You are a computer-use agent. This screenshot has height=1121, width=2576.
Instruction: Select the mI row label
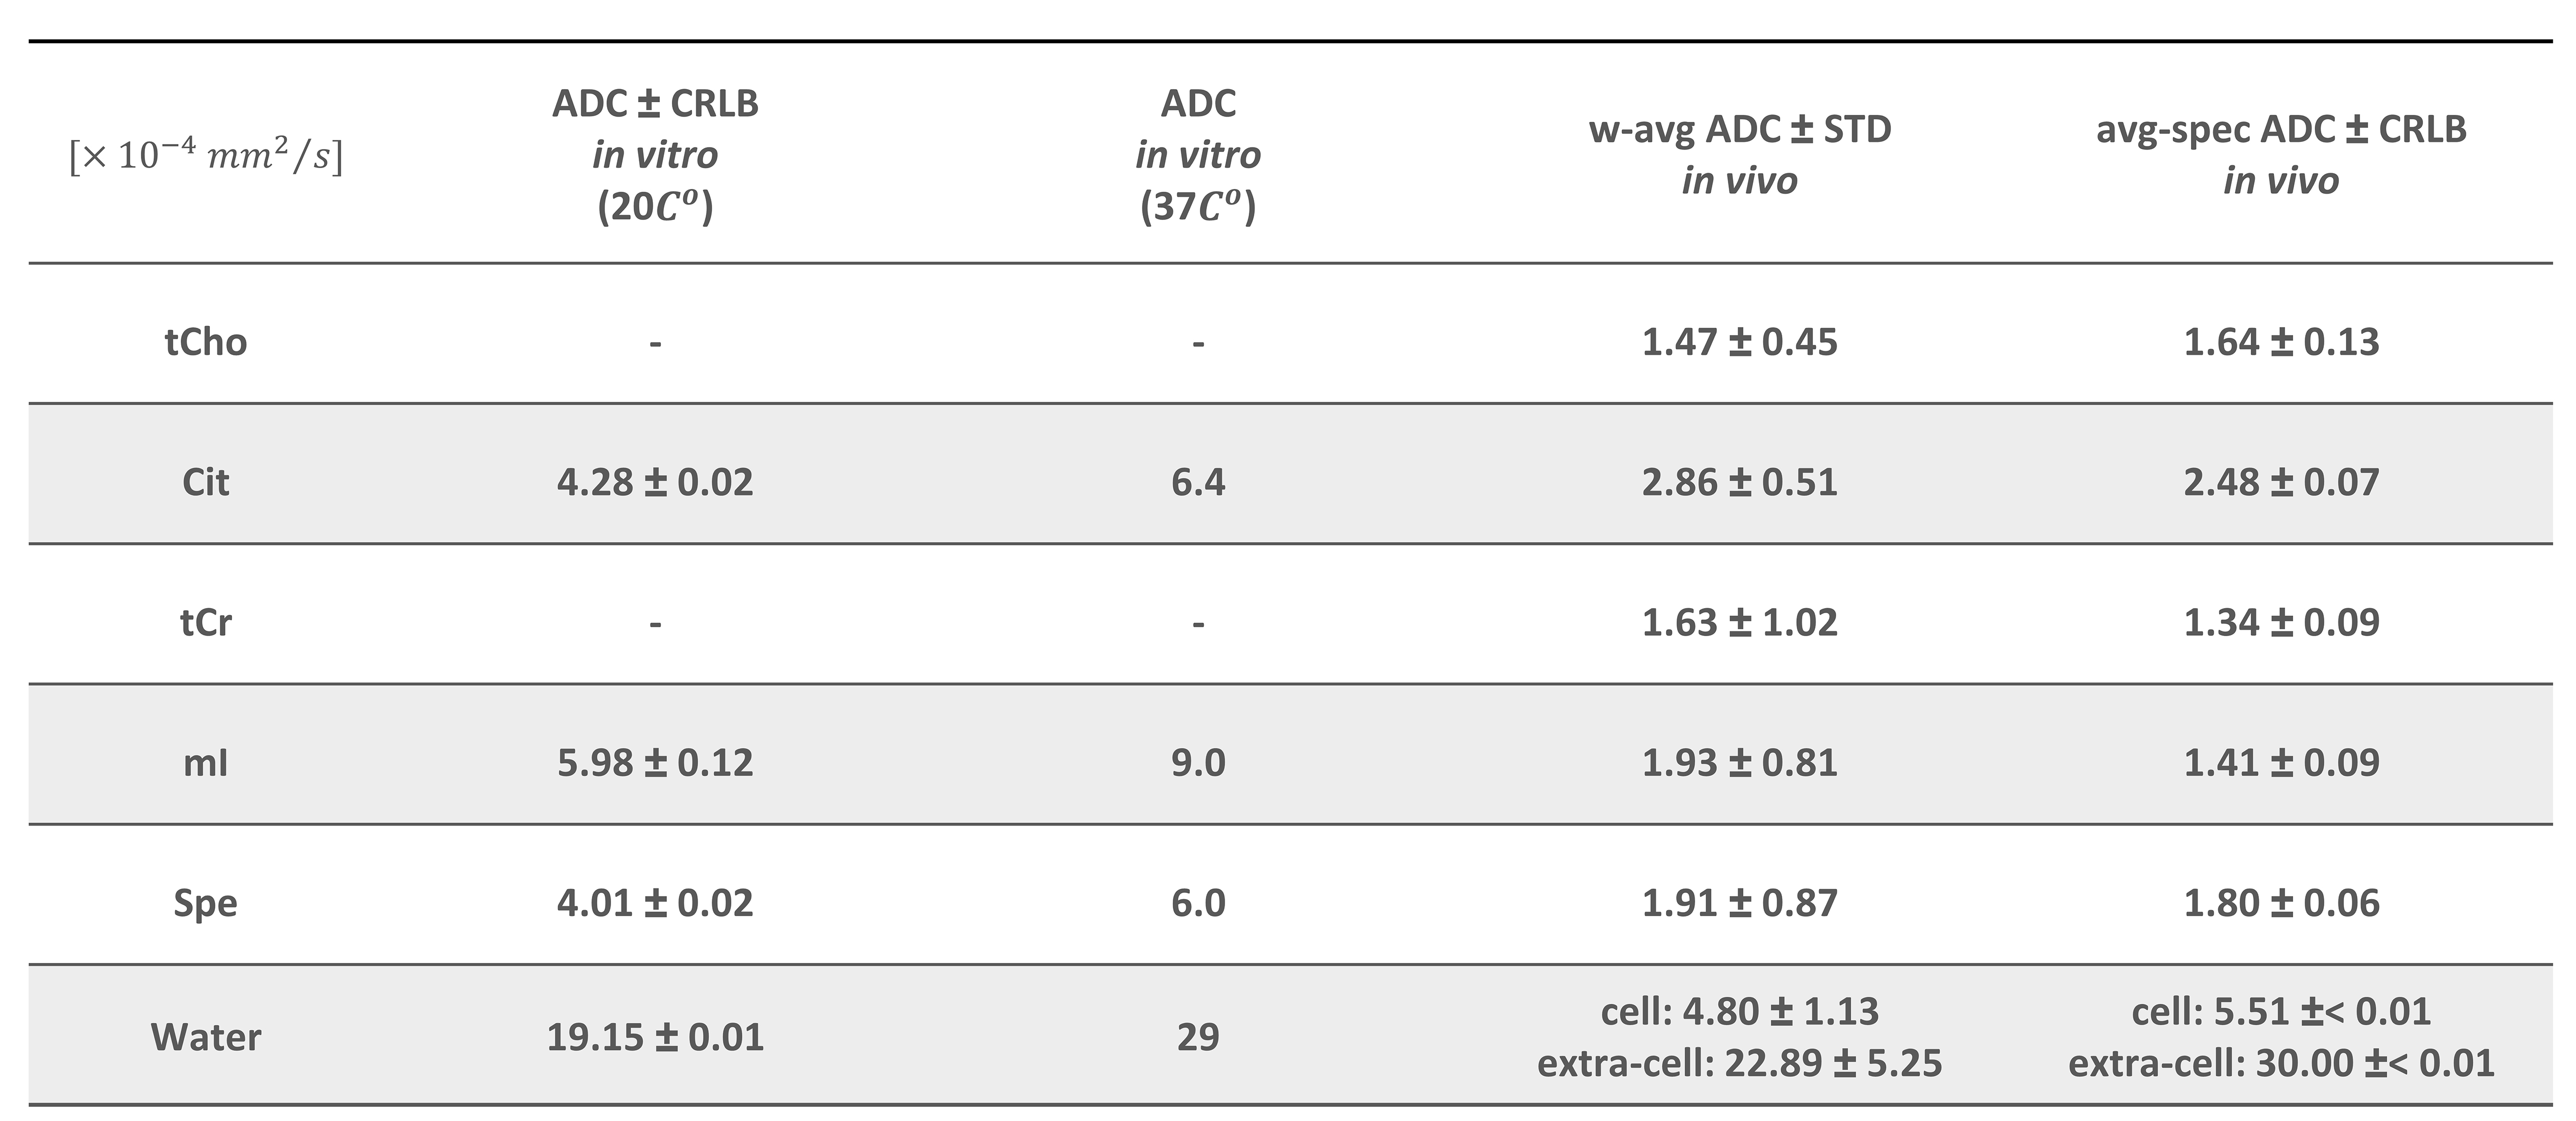pyautogui.click(x=205, y=762)
